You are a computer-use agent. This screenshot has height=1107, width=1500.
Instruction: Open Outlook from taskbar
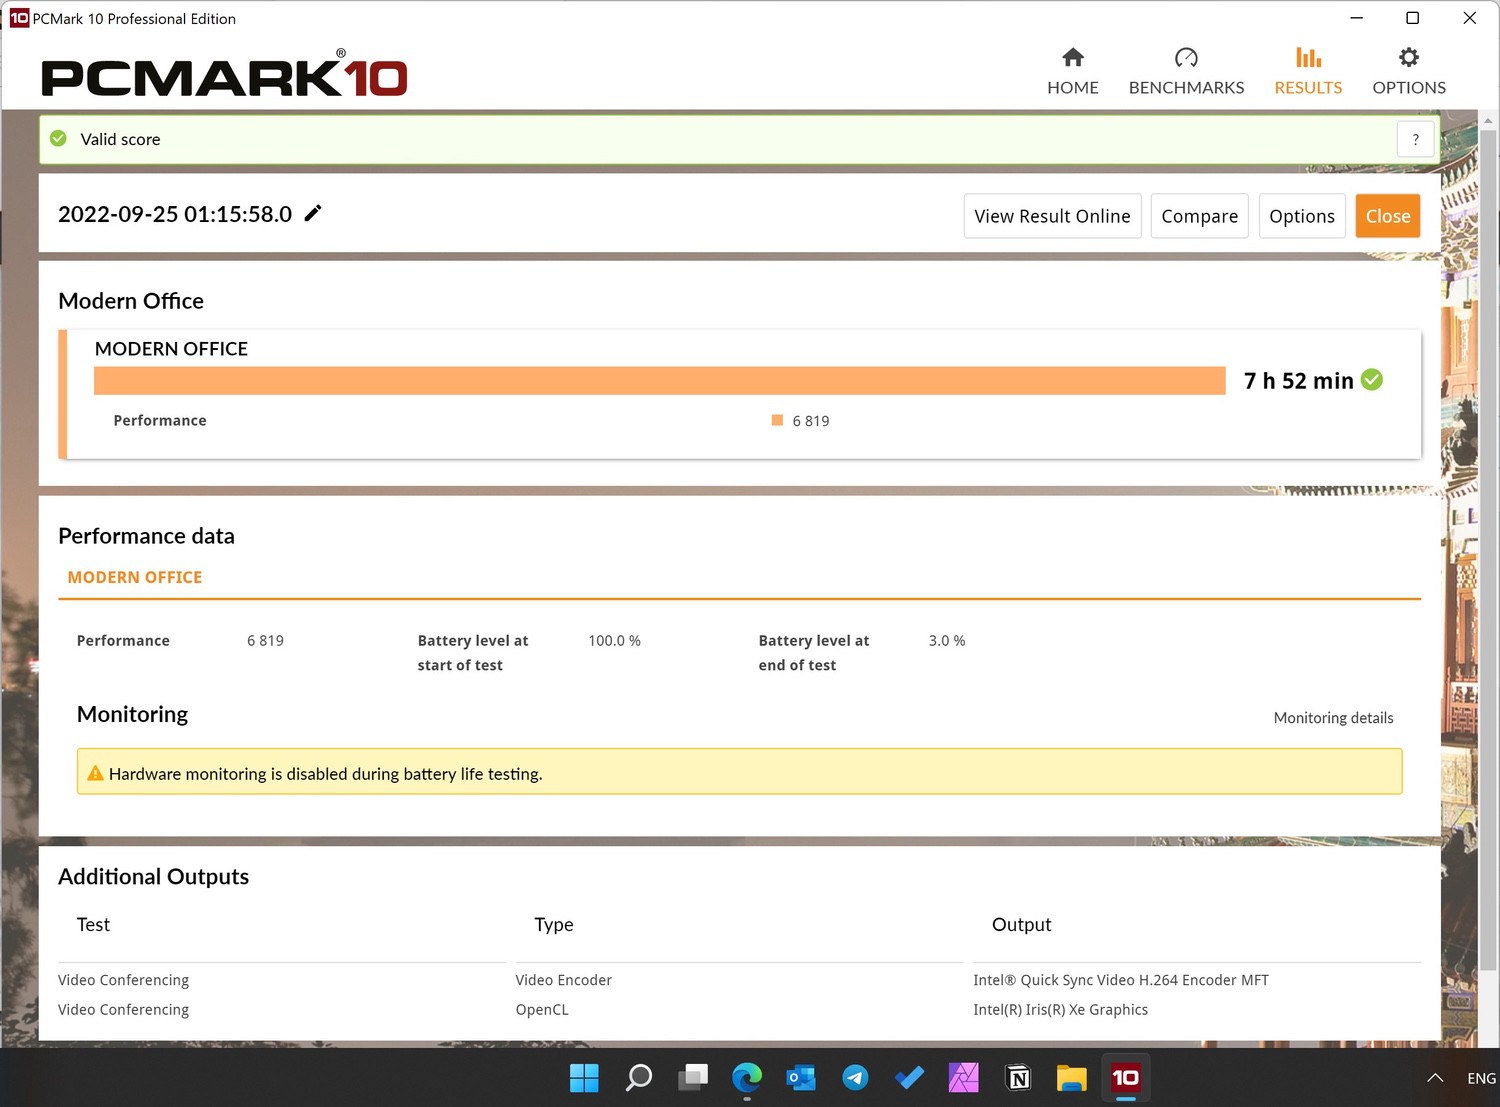coord(800,1078)
